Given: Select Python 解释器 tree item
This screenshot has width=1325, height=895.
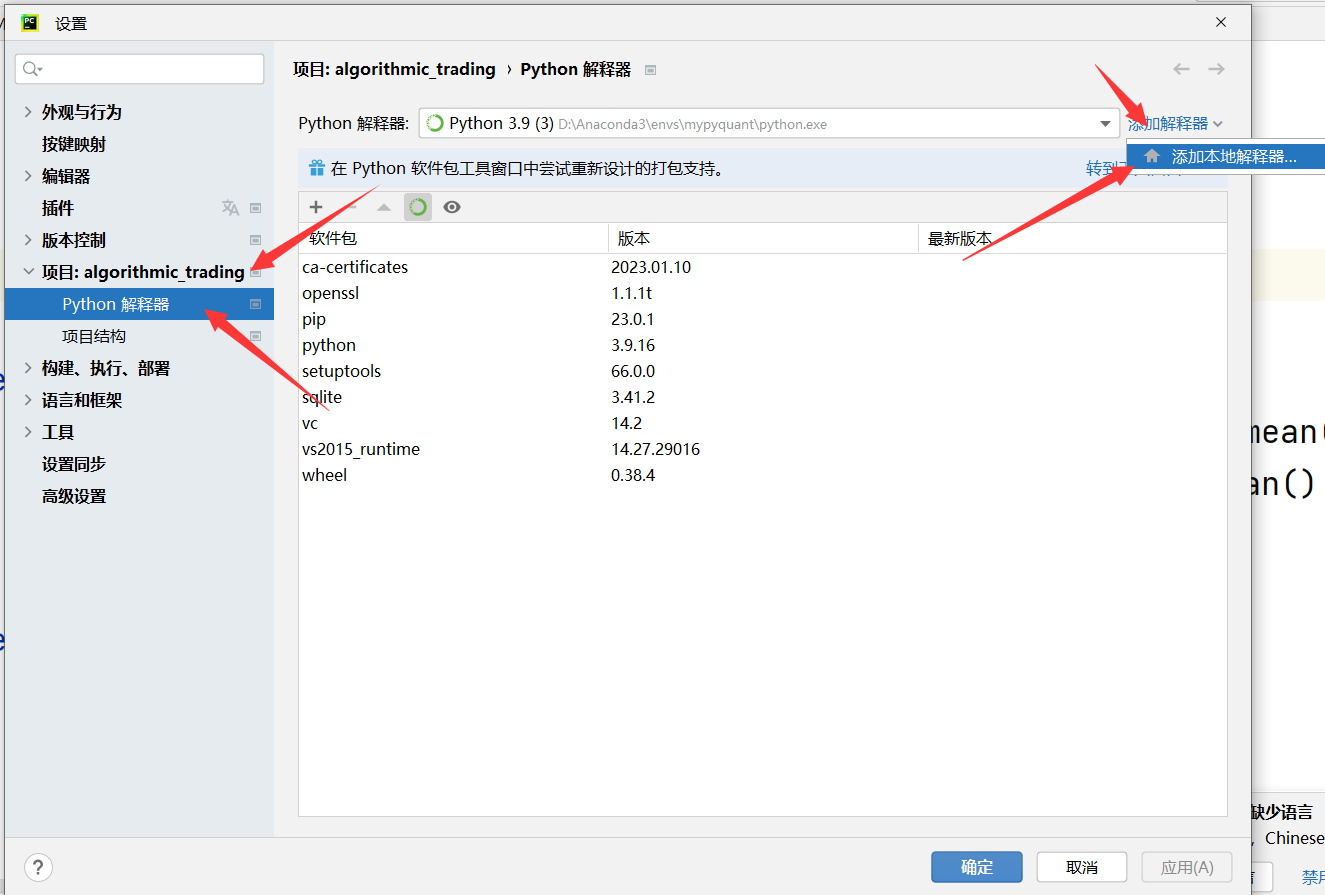Looking at the screenshot, I should tap(139, 304).
